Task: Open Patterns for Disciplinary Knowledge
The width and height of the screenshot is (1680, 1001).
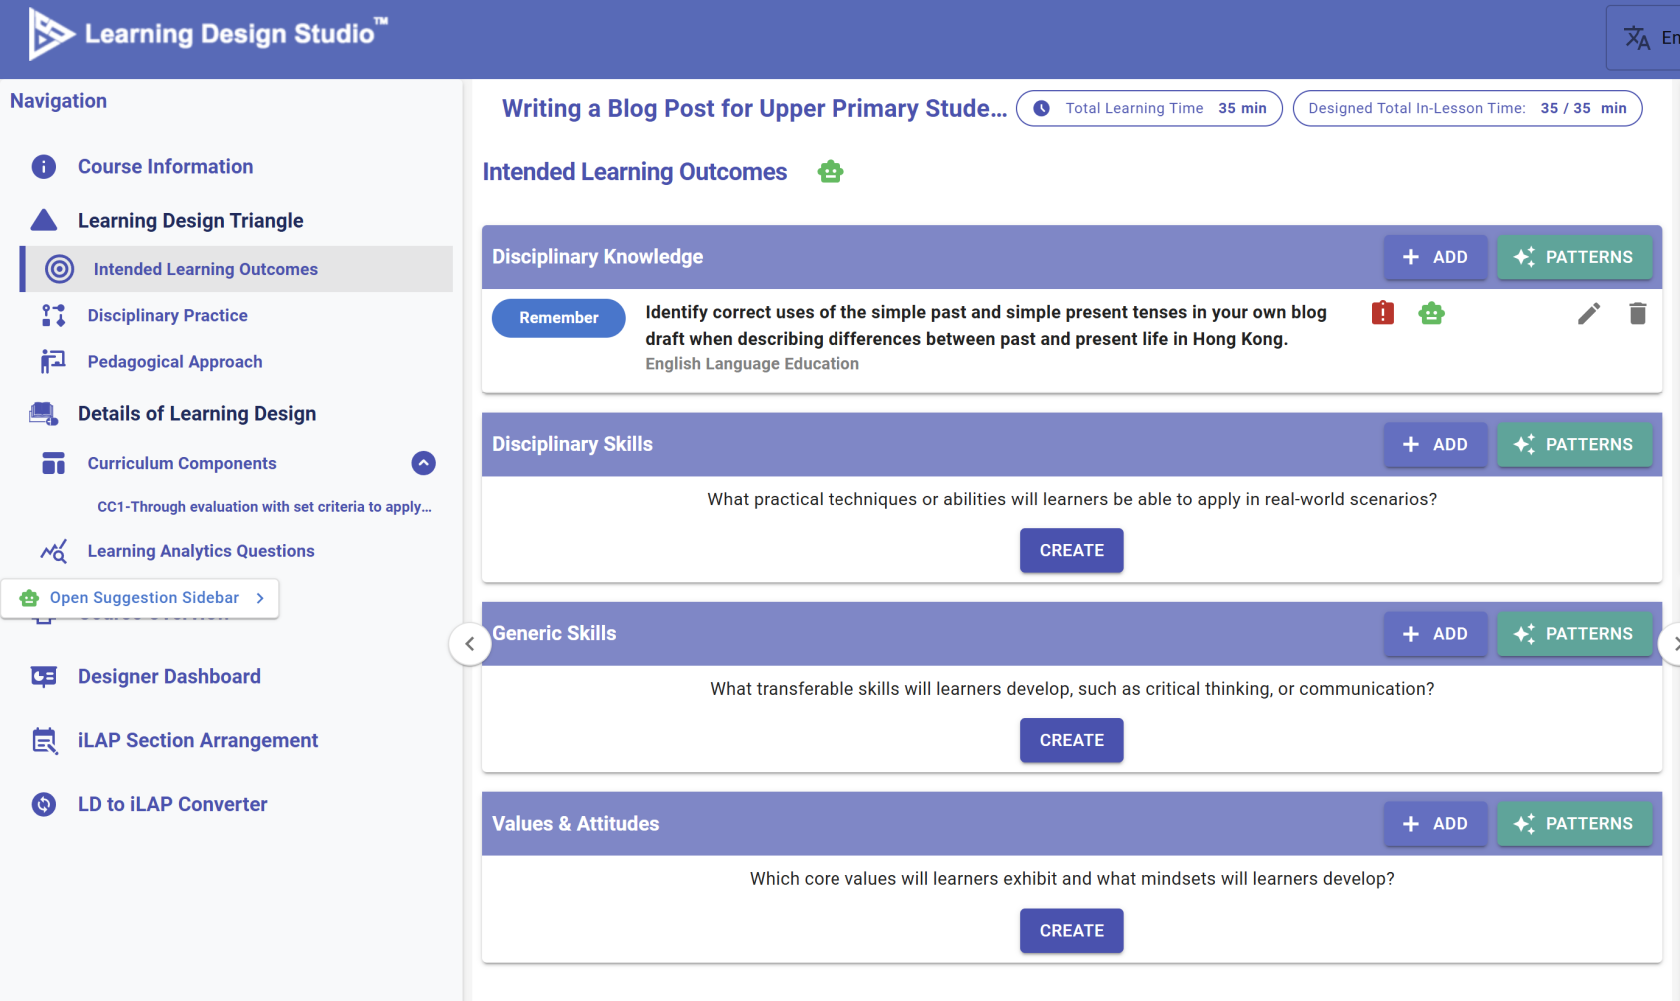Action: point(1574,257)
